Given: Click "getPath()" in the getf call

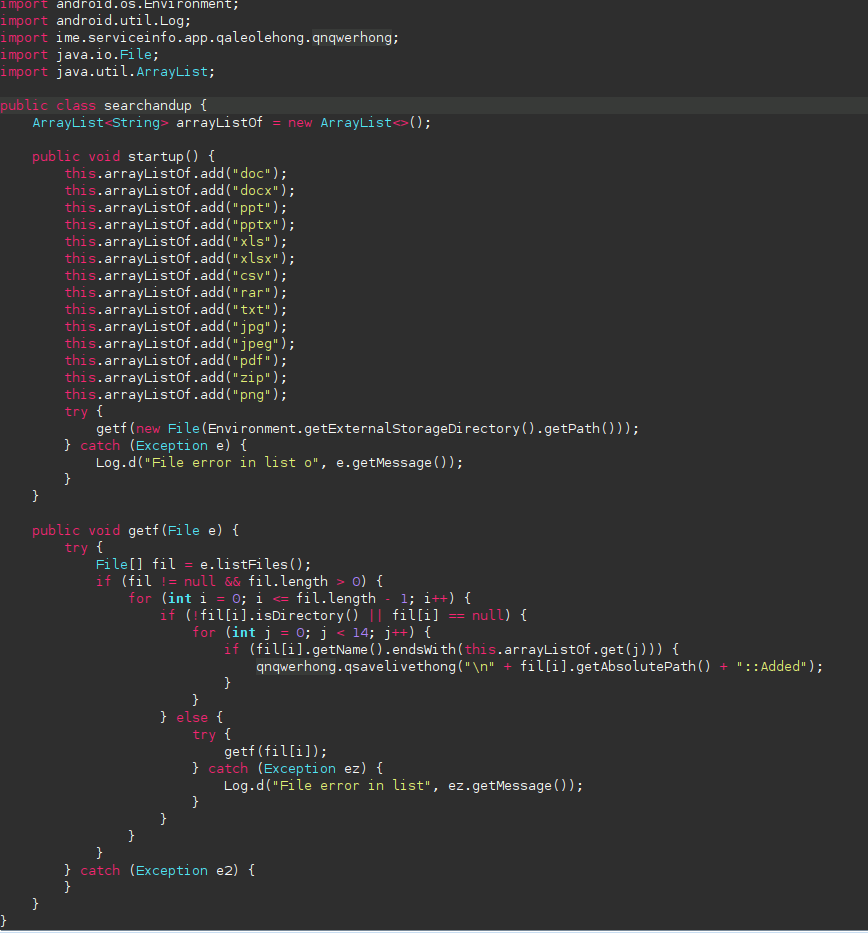Looking at the screenshot, I should click(x=579, y=429).
